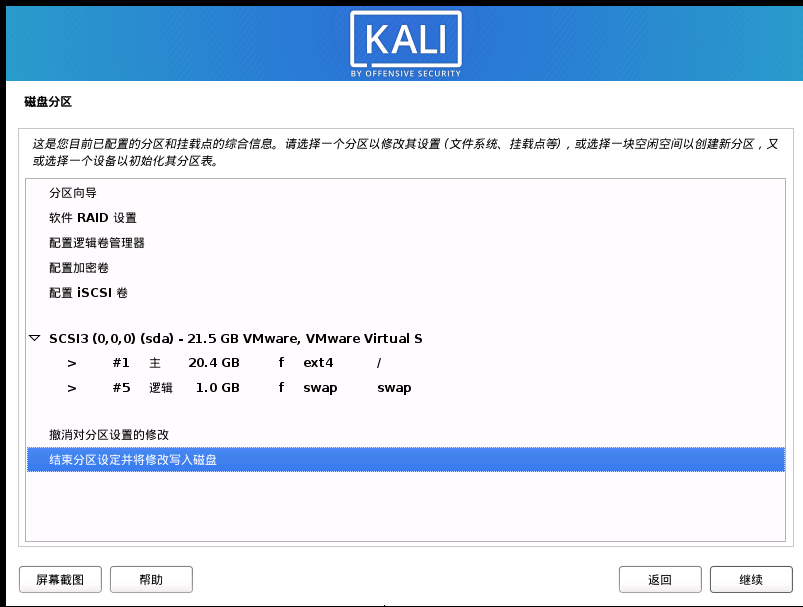Go back with the 返回 button
The image size is (803, 607).
click(x=659, y=579)
